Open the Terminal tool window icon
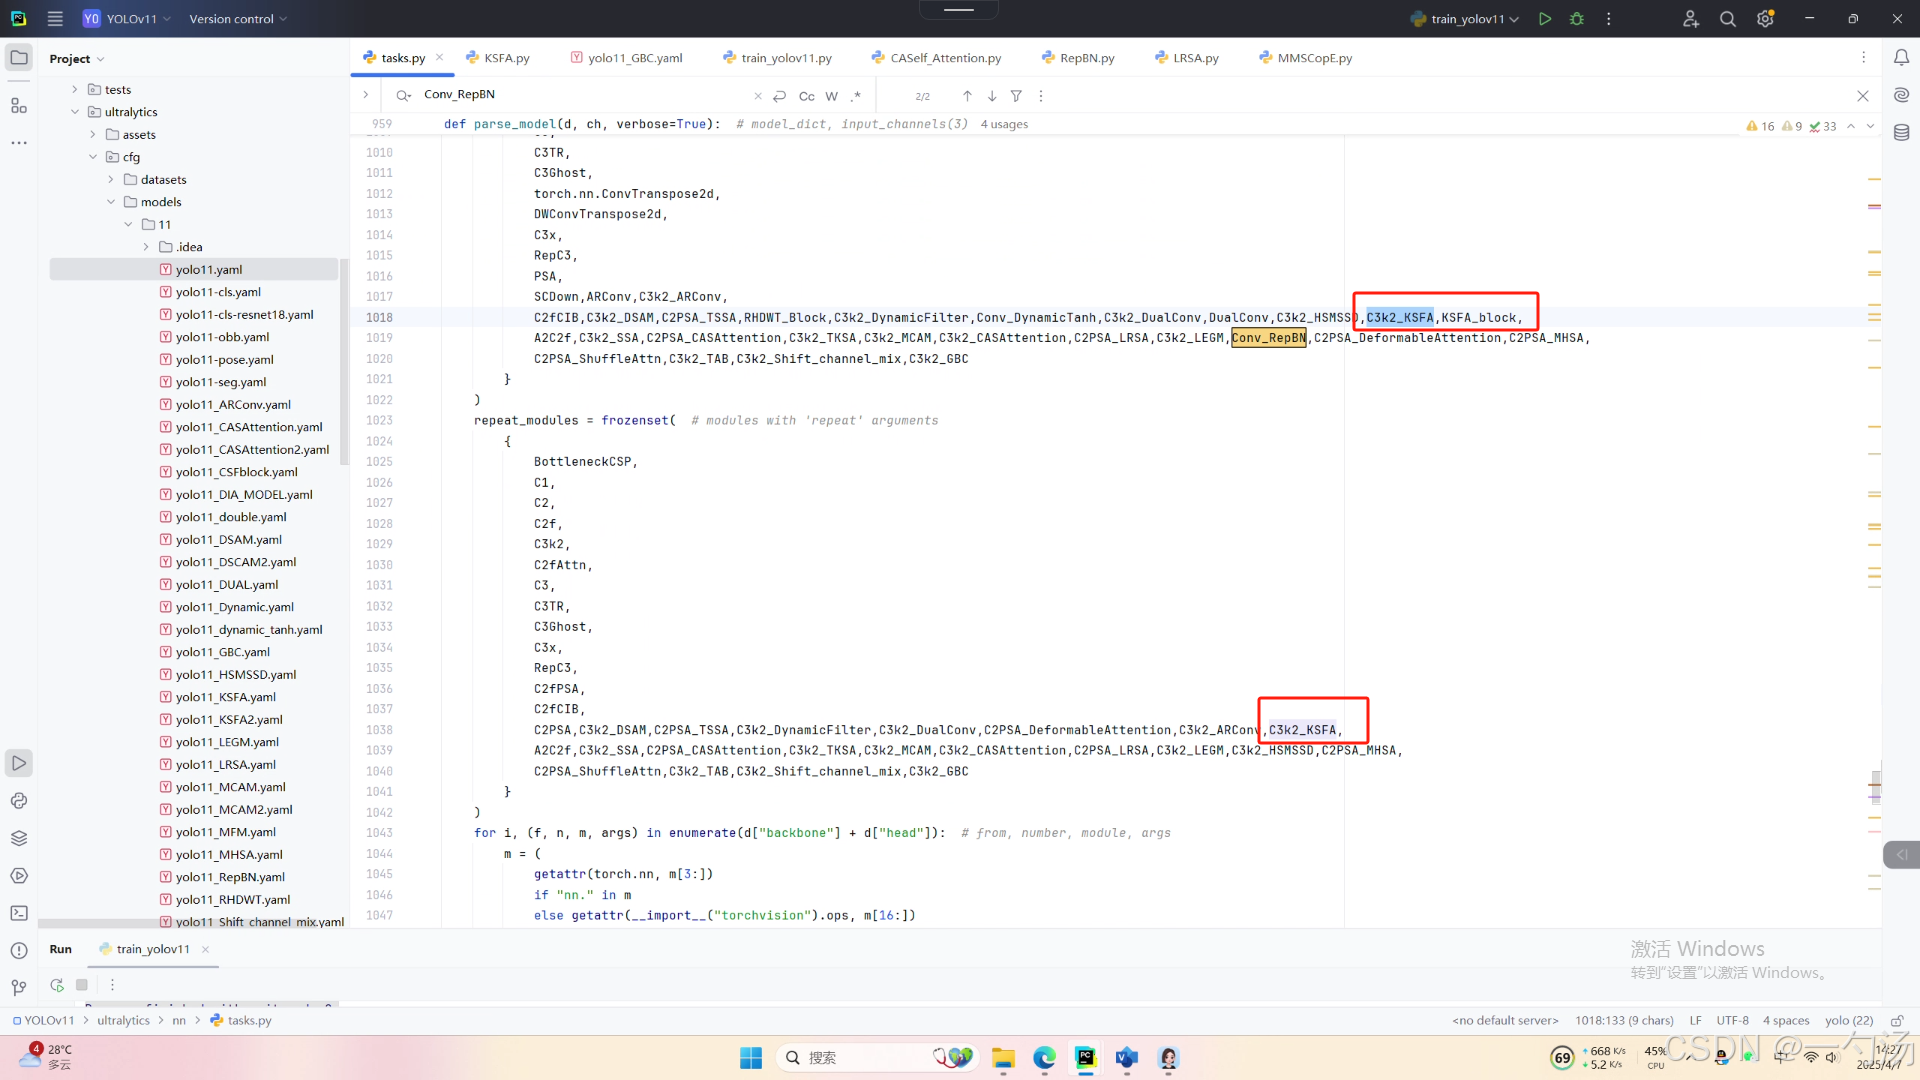 pyautogui.click(x=19, y=913)
